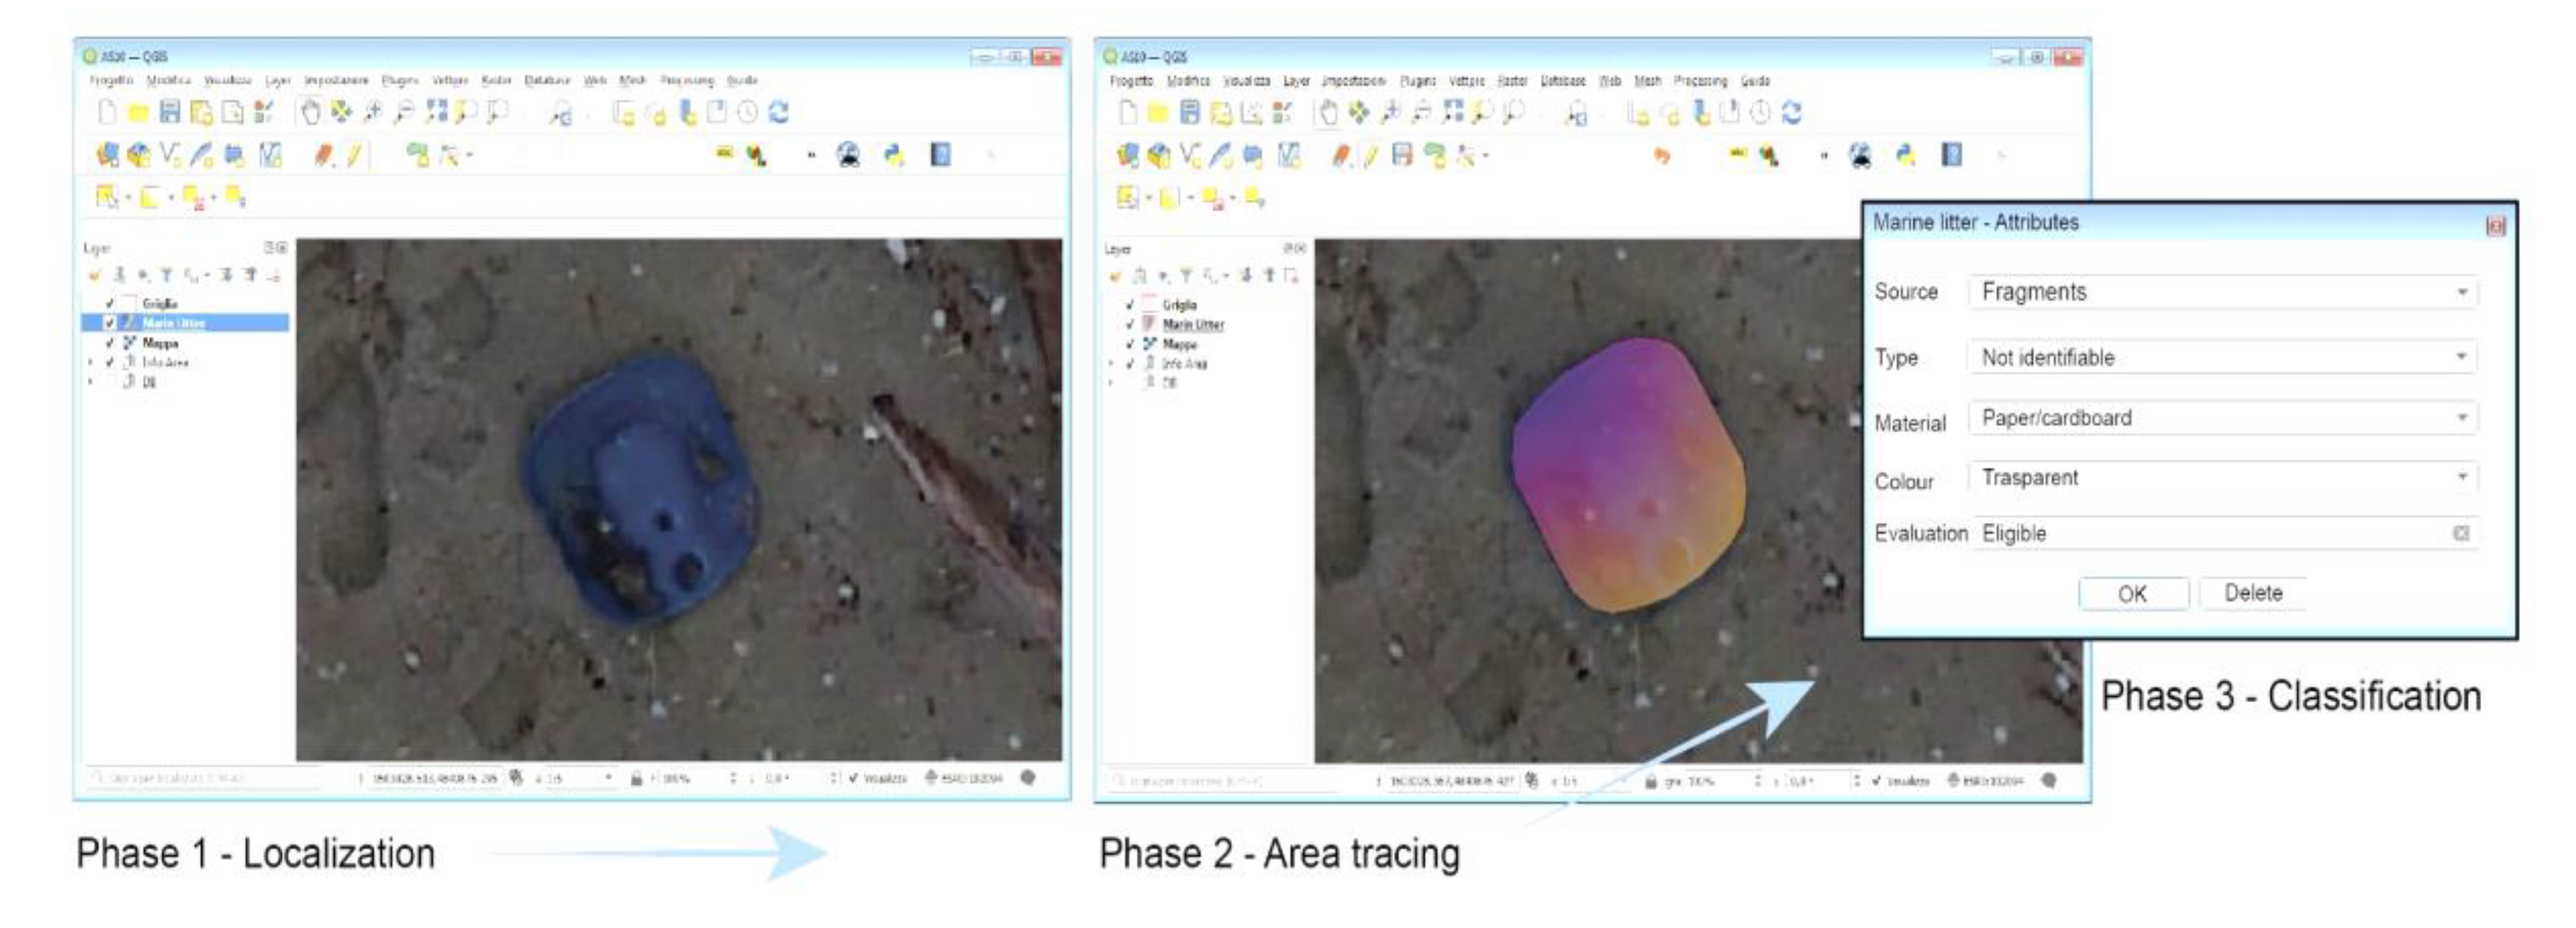This screenshot has width=2576, height=928.
Task: Click Open Project folder icon in right window
Action: 1158,113
